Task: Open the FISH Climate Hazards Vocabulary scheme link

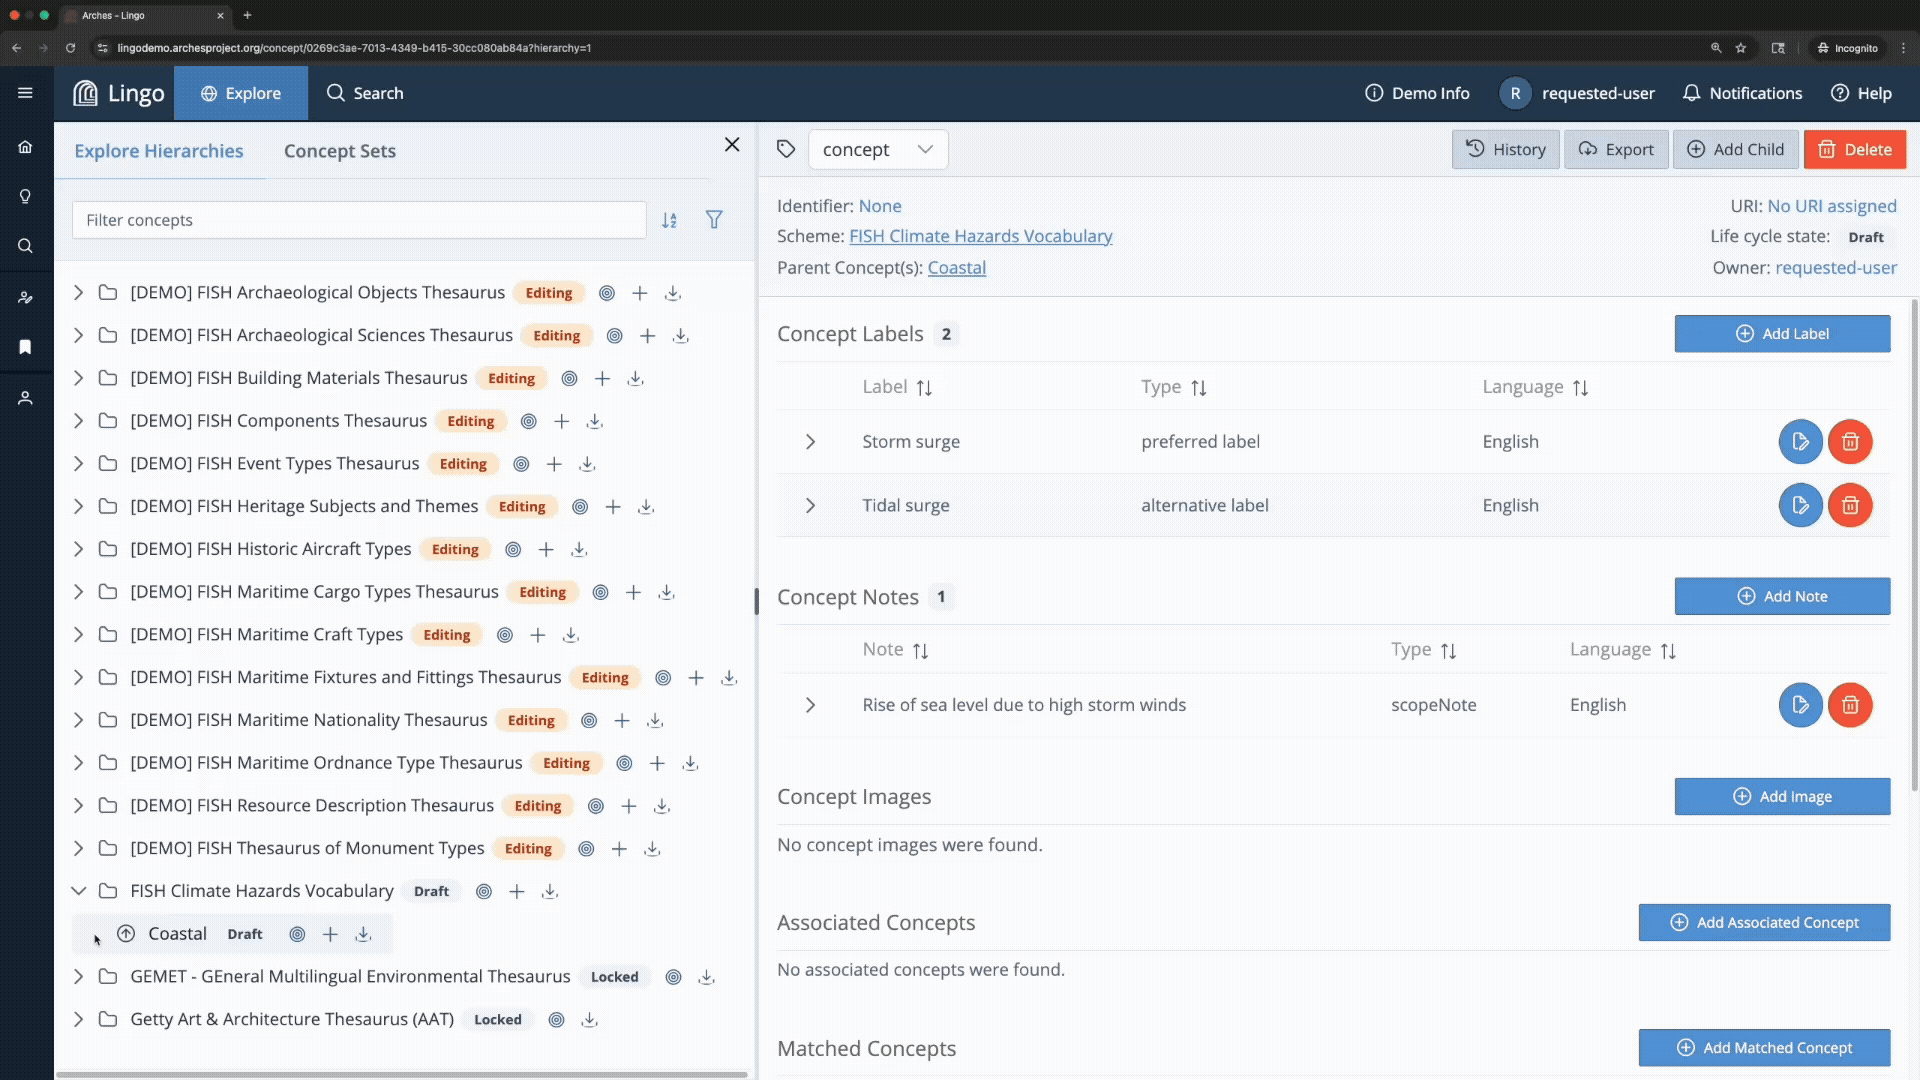Action: click(x=980, y=236)
